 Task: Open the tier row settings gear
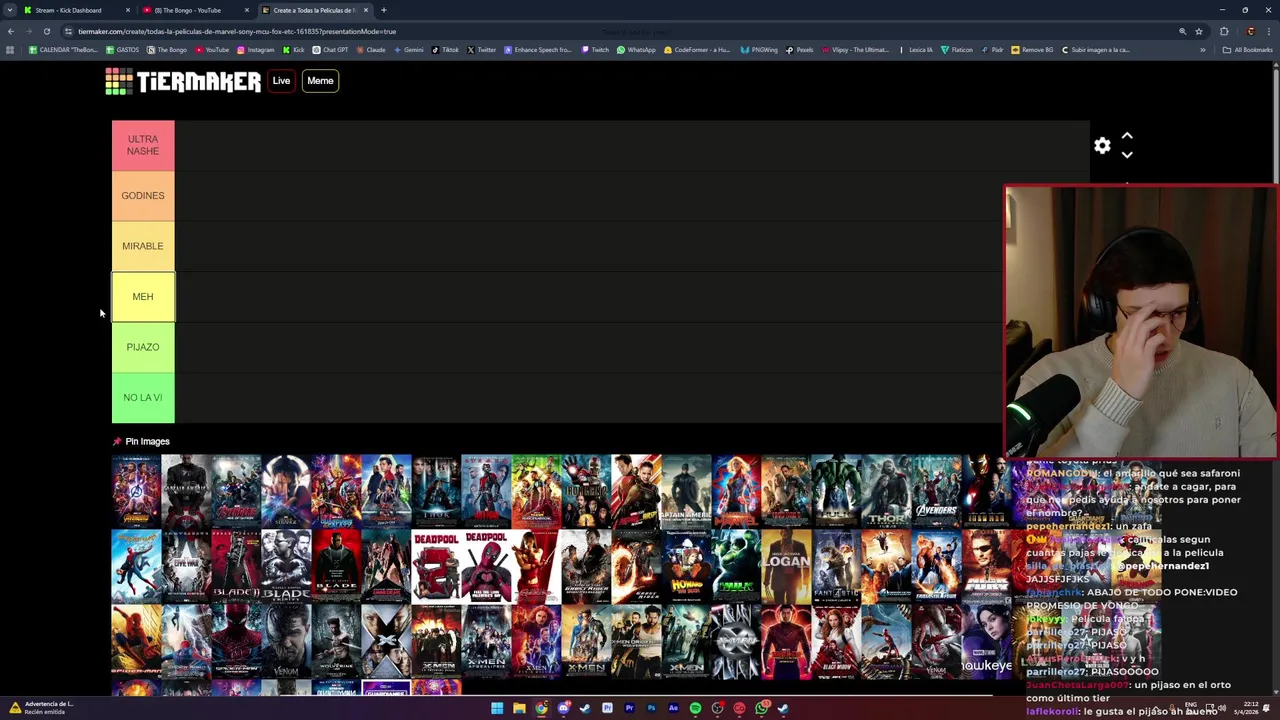[x=1102, y=146]
